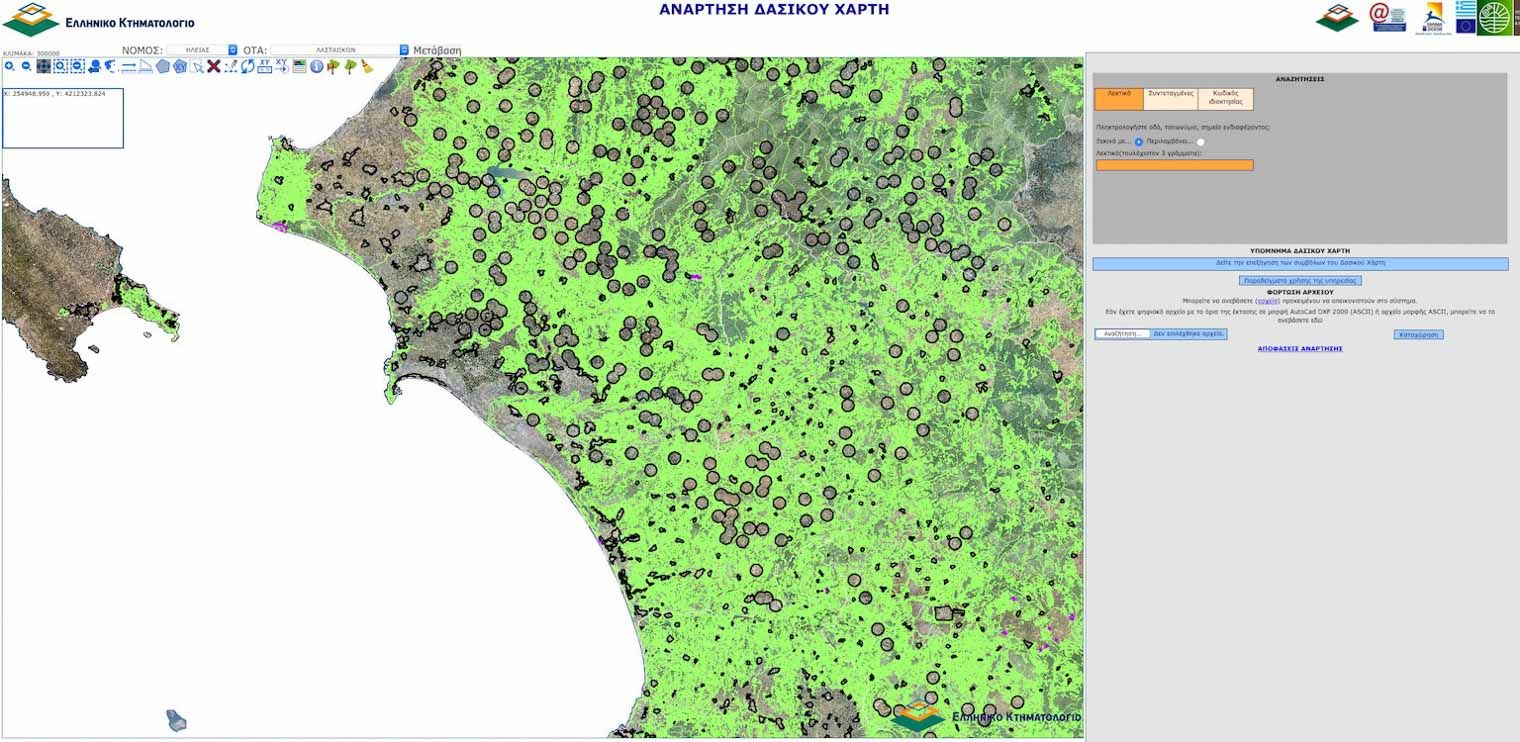The width and height of the screenshot is (1520, 742).
Task: Switch to the Κωδικός ιδιοκτησίας tab
Action: coord(1225,97)
